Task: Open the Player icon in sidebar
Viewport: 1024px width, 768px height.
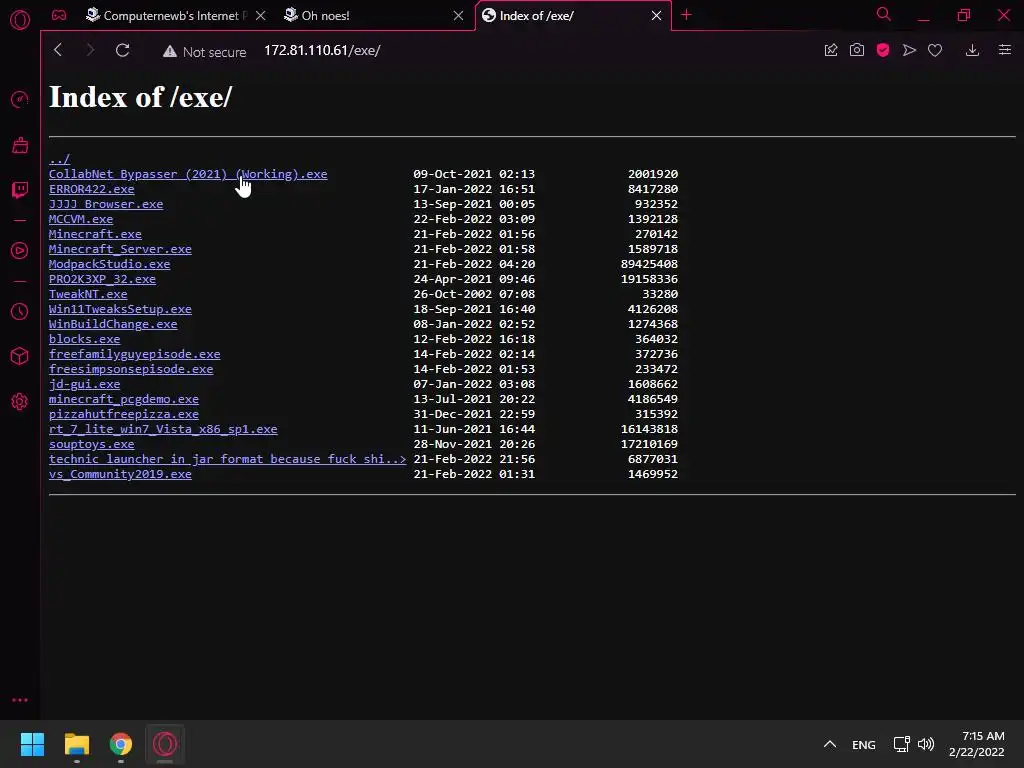Action: [20, 251]
